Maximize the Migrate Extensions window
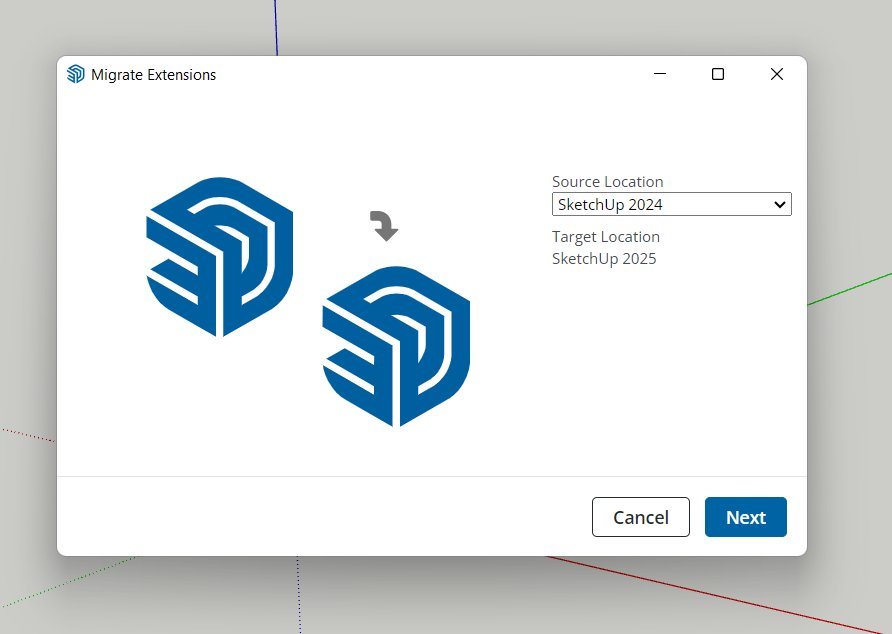Viewport: 892px width, 634px height. (x=717, y=74)
